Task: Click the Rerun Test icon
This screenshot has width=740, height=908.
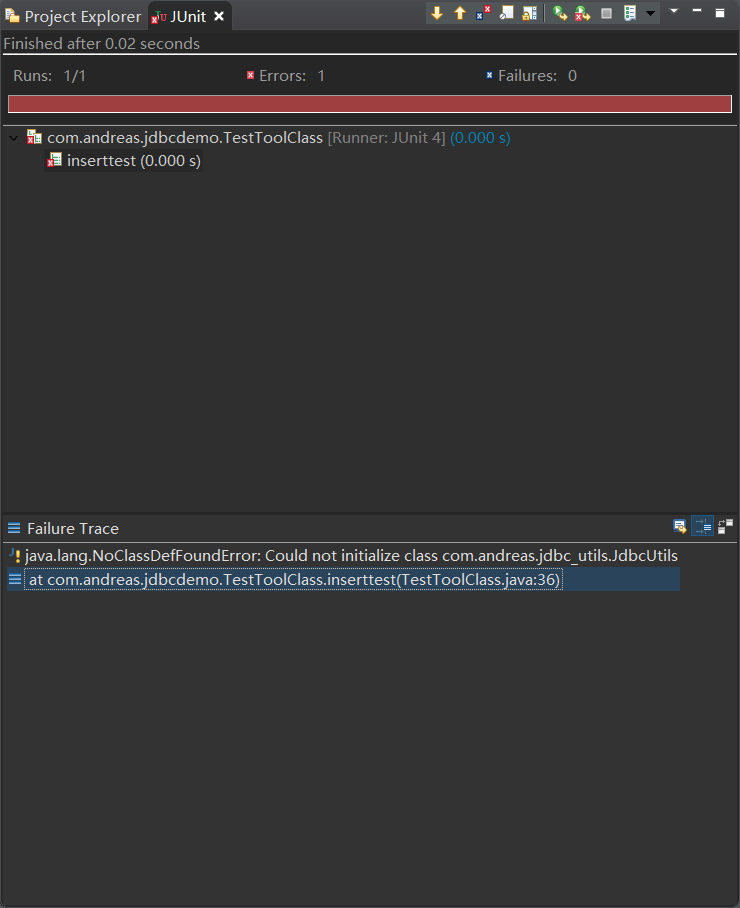Action: (x=559, y=13)
